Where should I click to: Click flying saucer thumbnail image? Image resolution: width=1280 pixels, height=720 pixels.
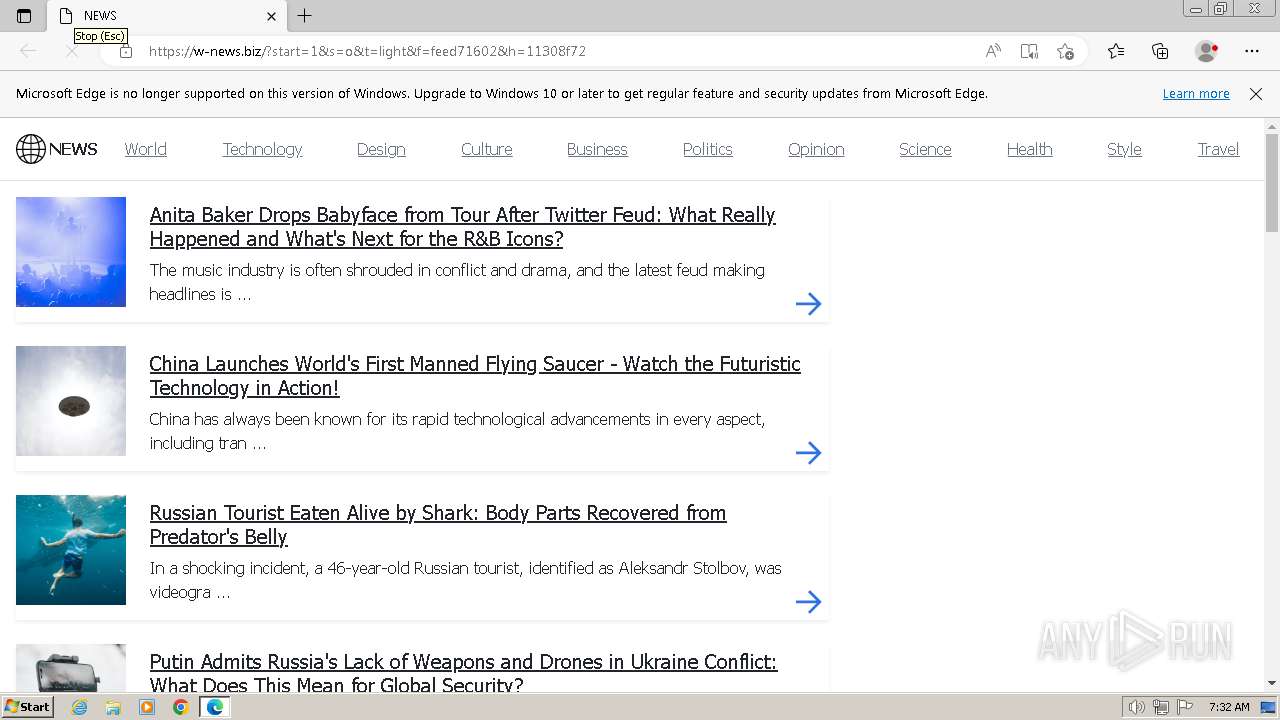click(x=71, y=401)
